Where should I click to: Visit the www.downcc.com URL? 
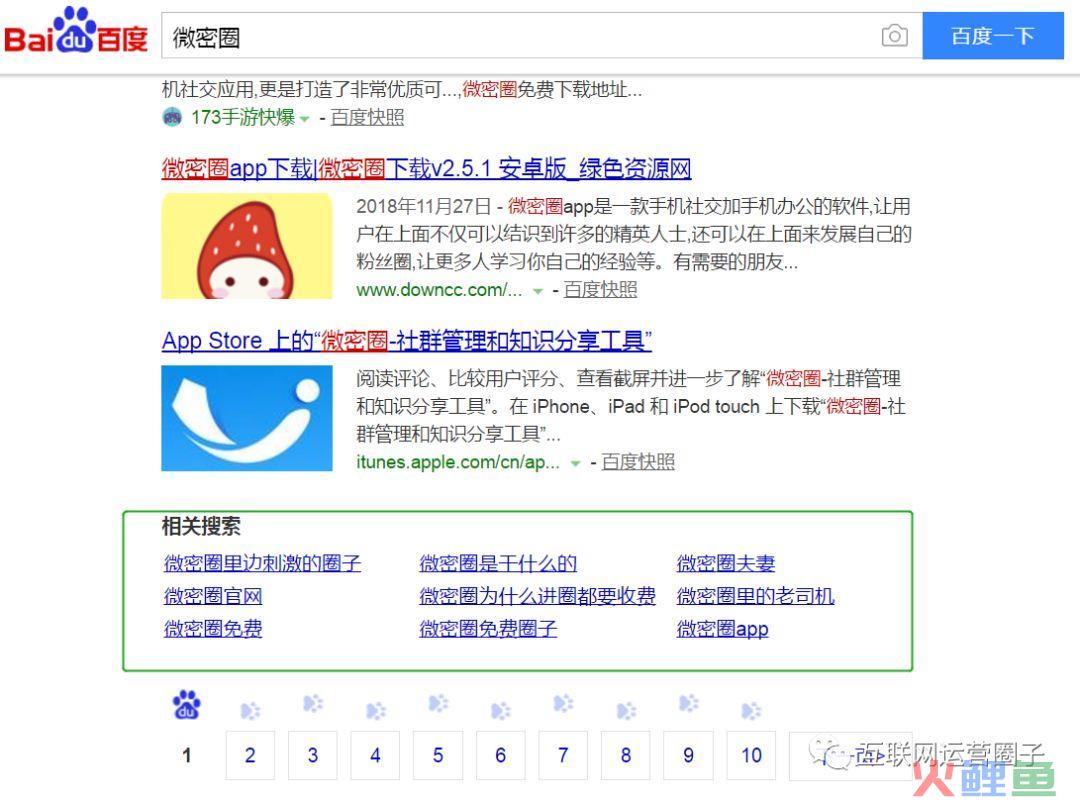click(439, 289)
